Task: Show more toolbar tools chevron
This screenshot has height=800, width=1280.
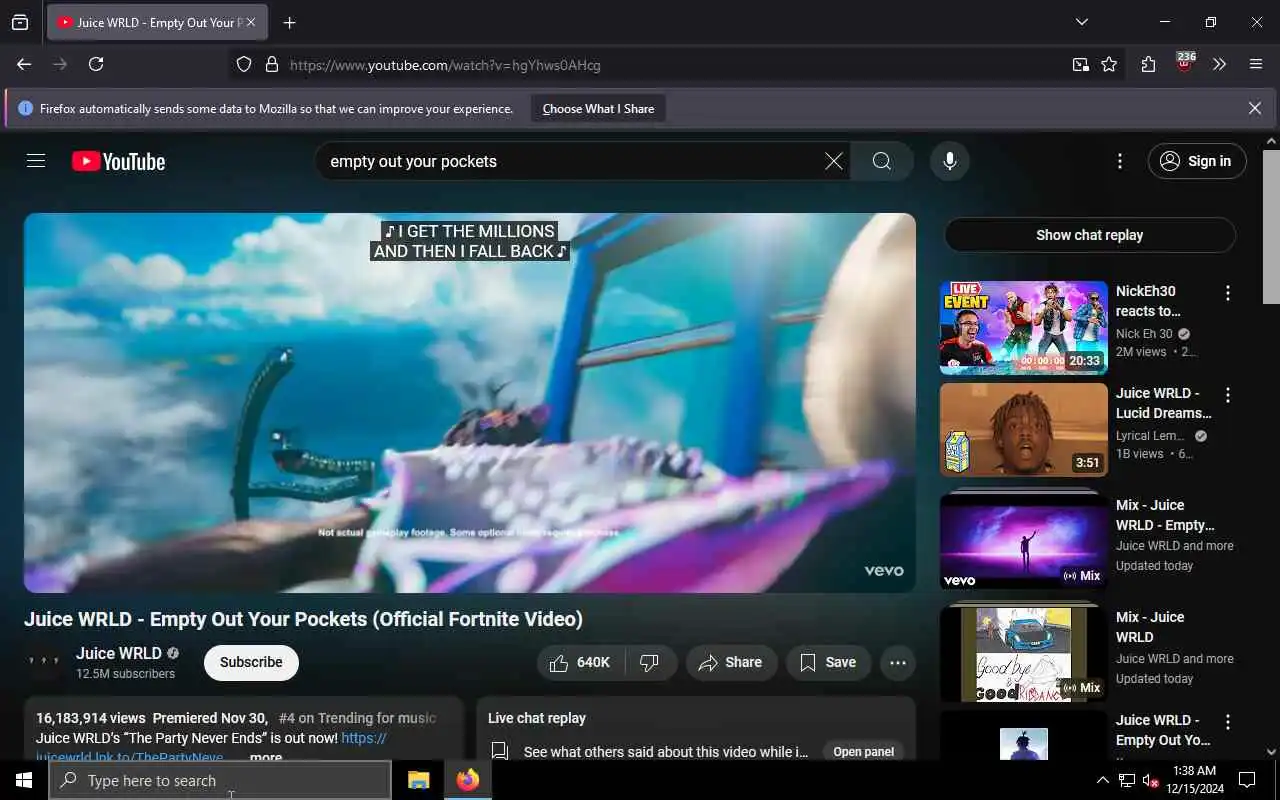Action: [1220, 64]
